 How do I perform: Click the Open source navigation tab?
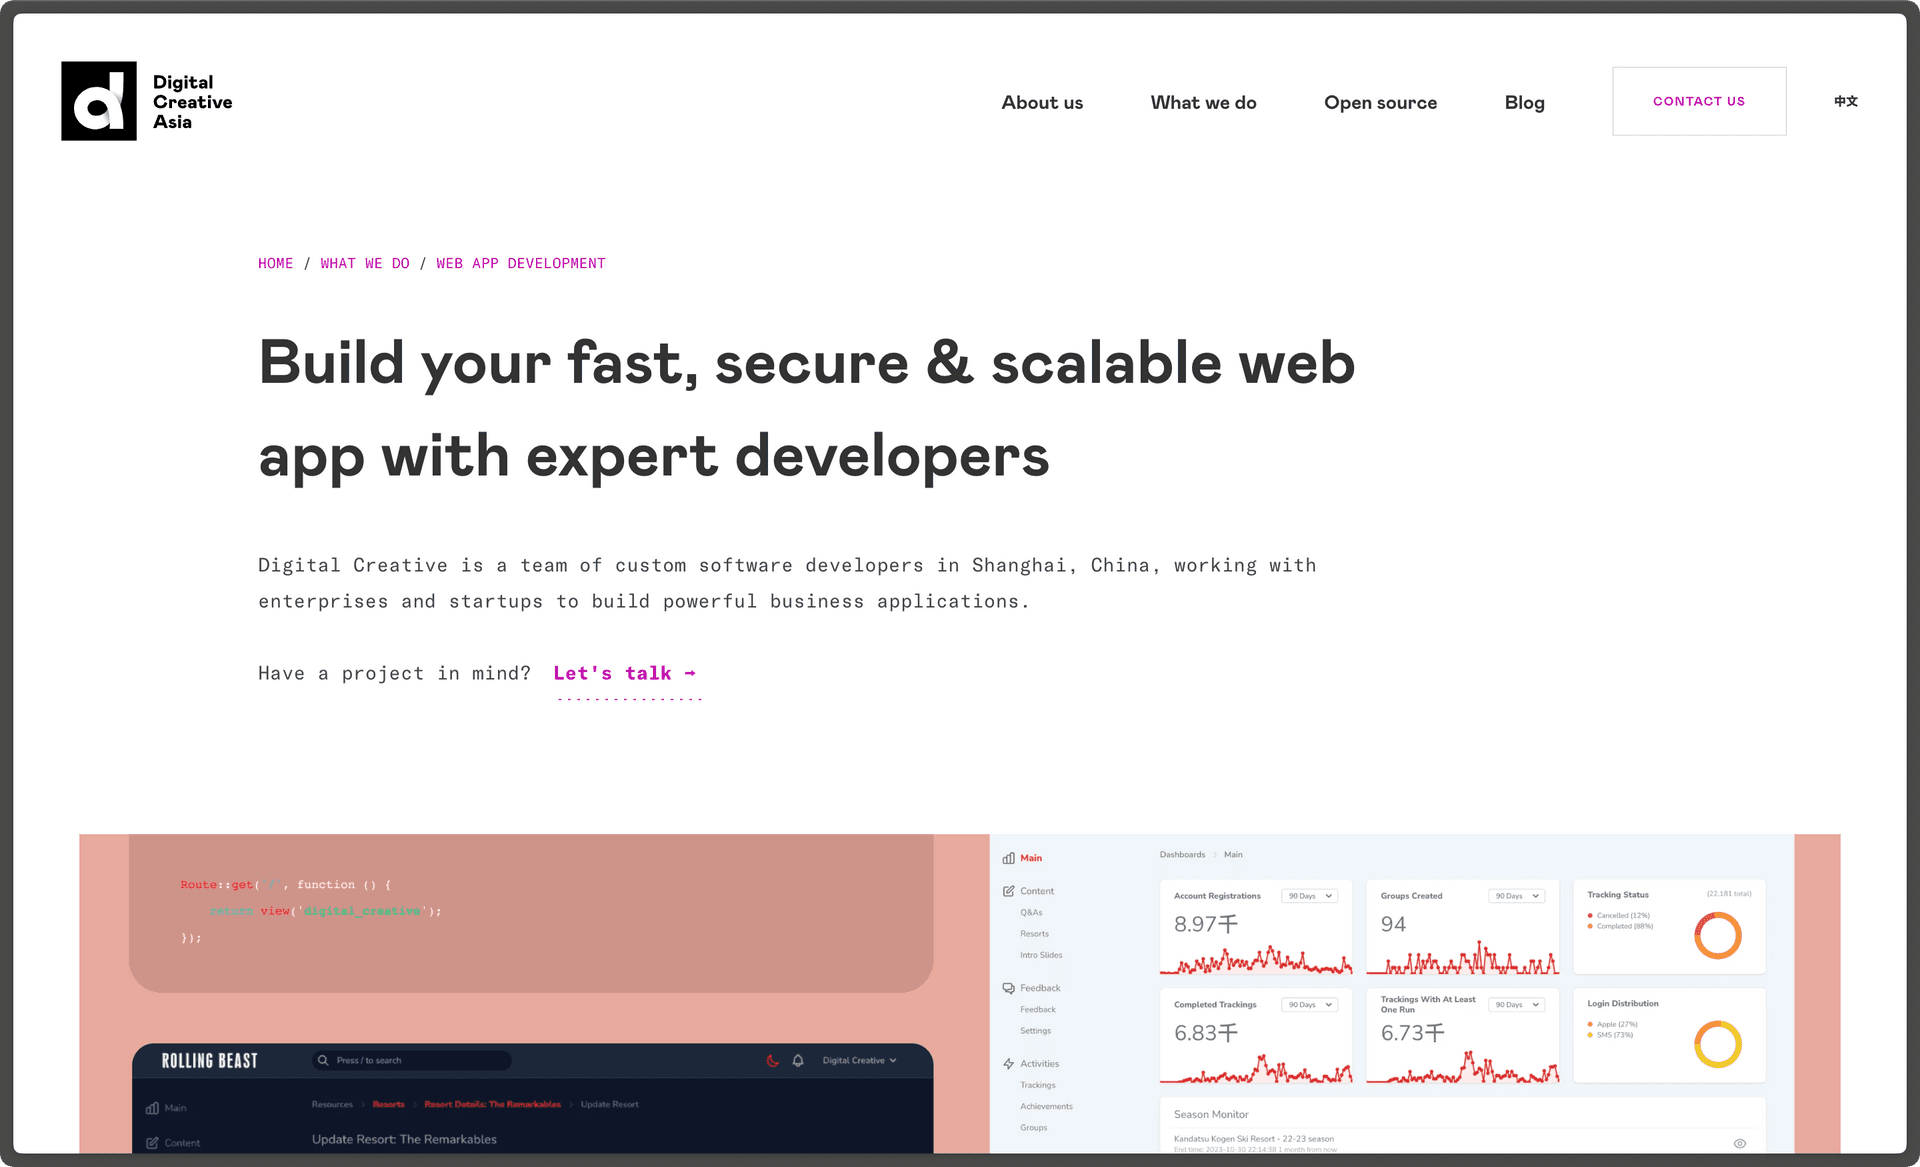pyautogui.click(x=1380, y=100)
